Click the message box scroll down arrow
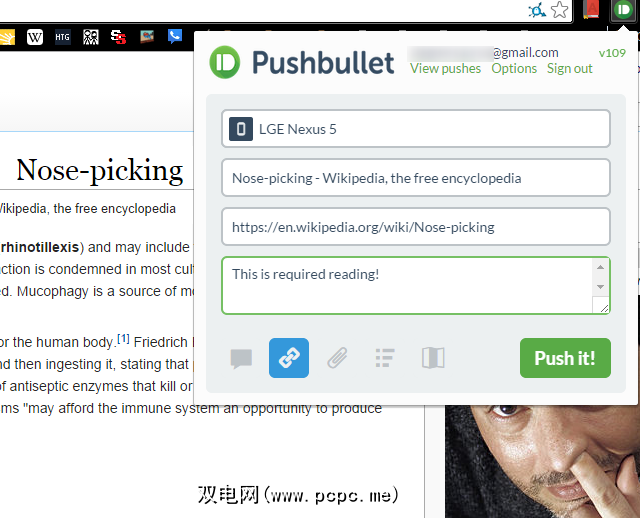The image size is (640, 518). tap(600, 287)
